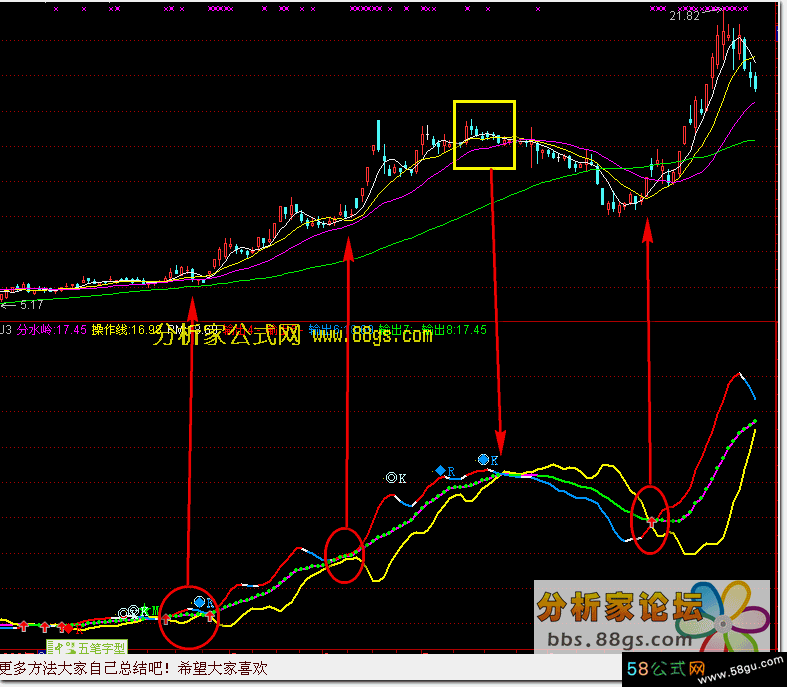Click the 操作线 indicator value label

(126, 330)
